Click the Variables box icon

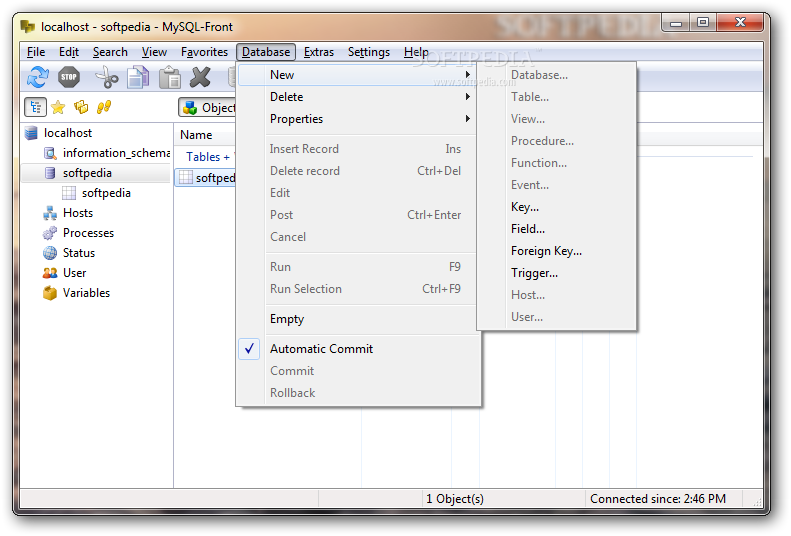pyautogui.click(x=50, y=293)
